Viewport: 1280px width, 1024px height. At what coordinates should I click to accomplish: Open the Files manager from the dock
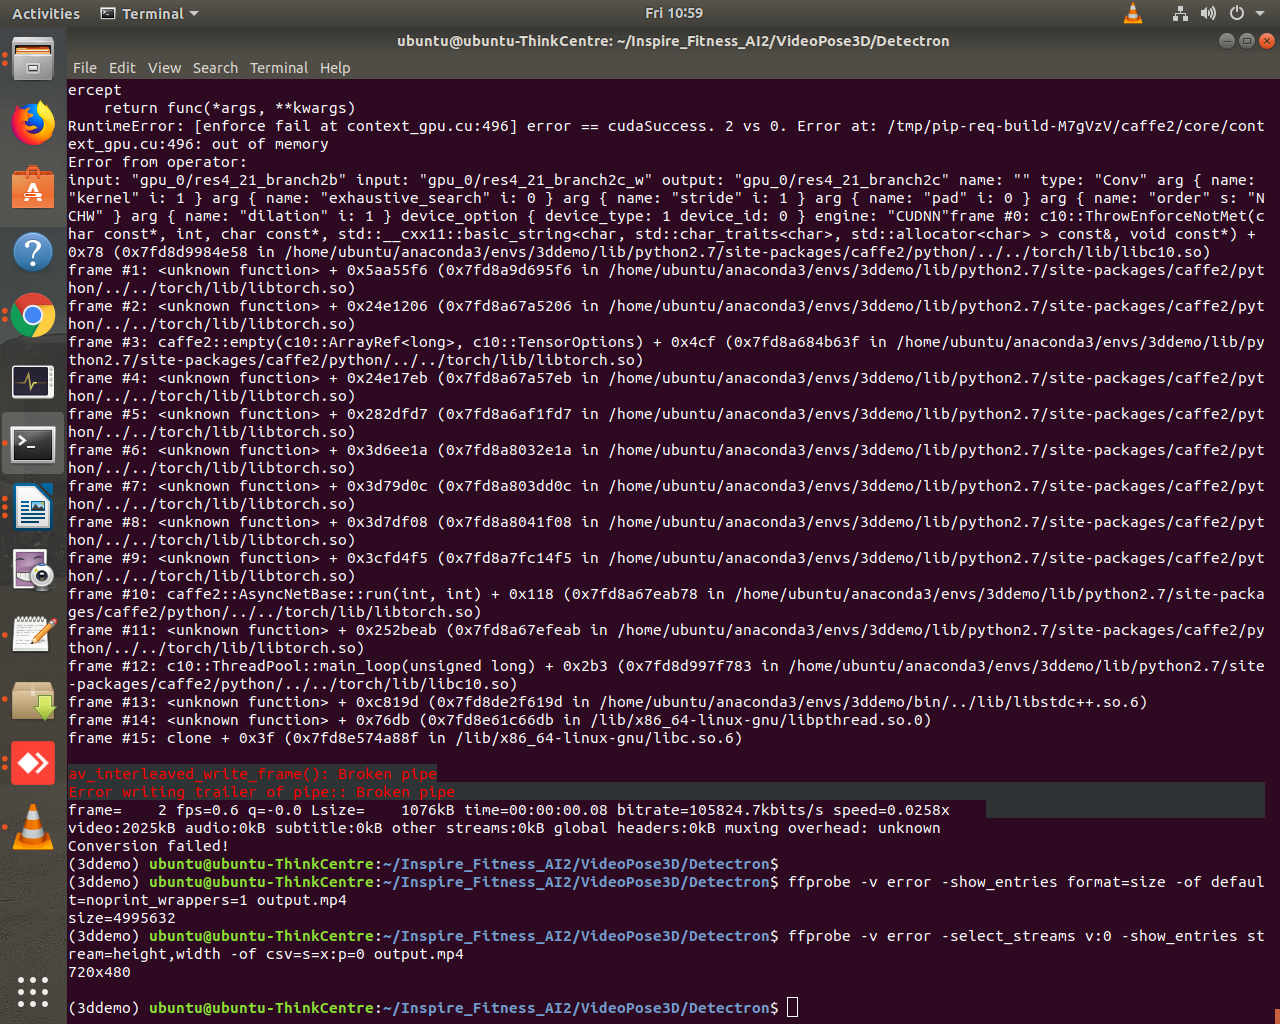[x=33, y=60]
